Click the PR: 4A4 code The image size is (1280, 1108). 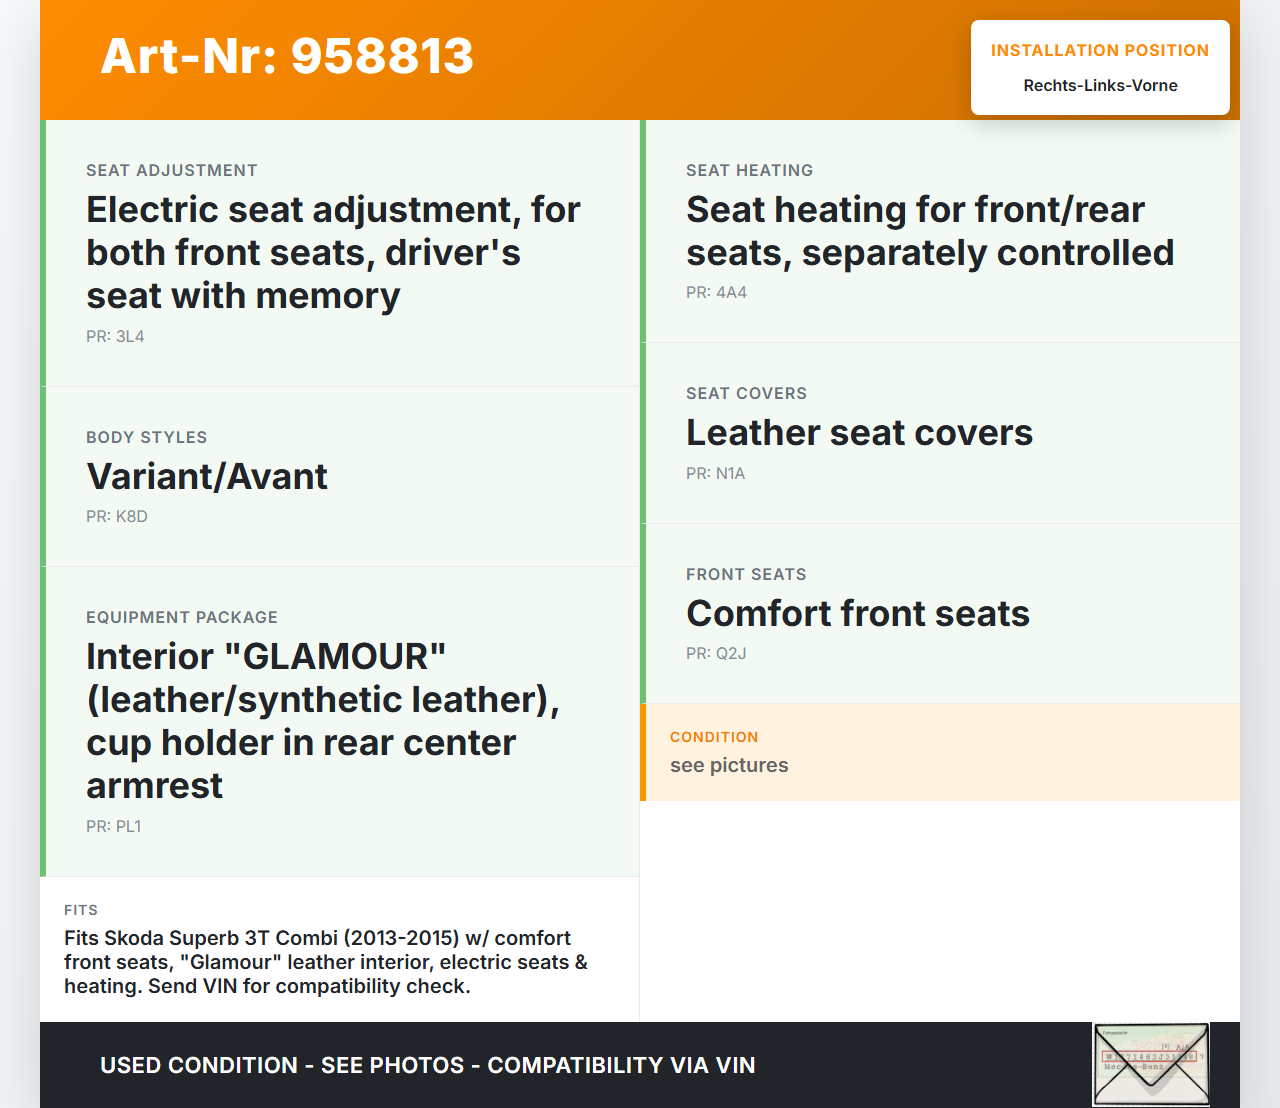pos(716,293)
